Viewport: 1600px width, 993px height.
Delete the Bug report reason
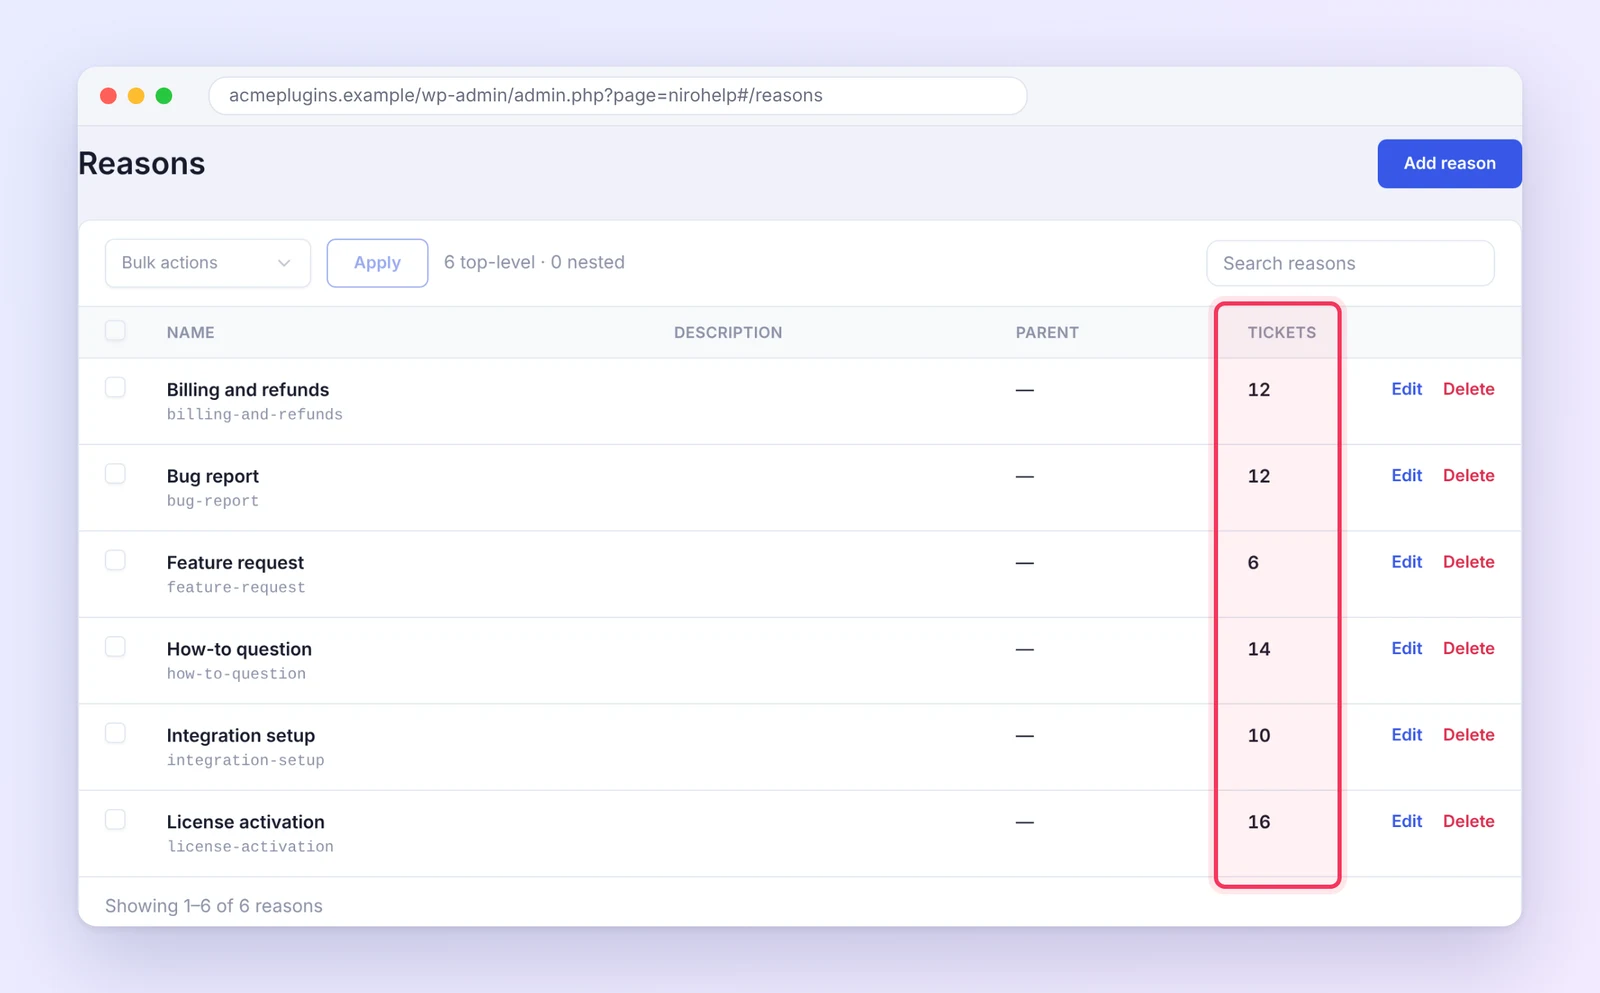(x=1468, y=475)
